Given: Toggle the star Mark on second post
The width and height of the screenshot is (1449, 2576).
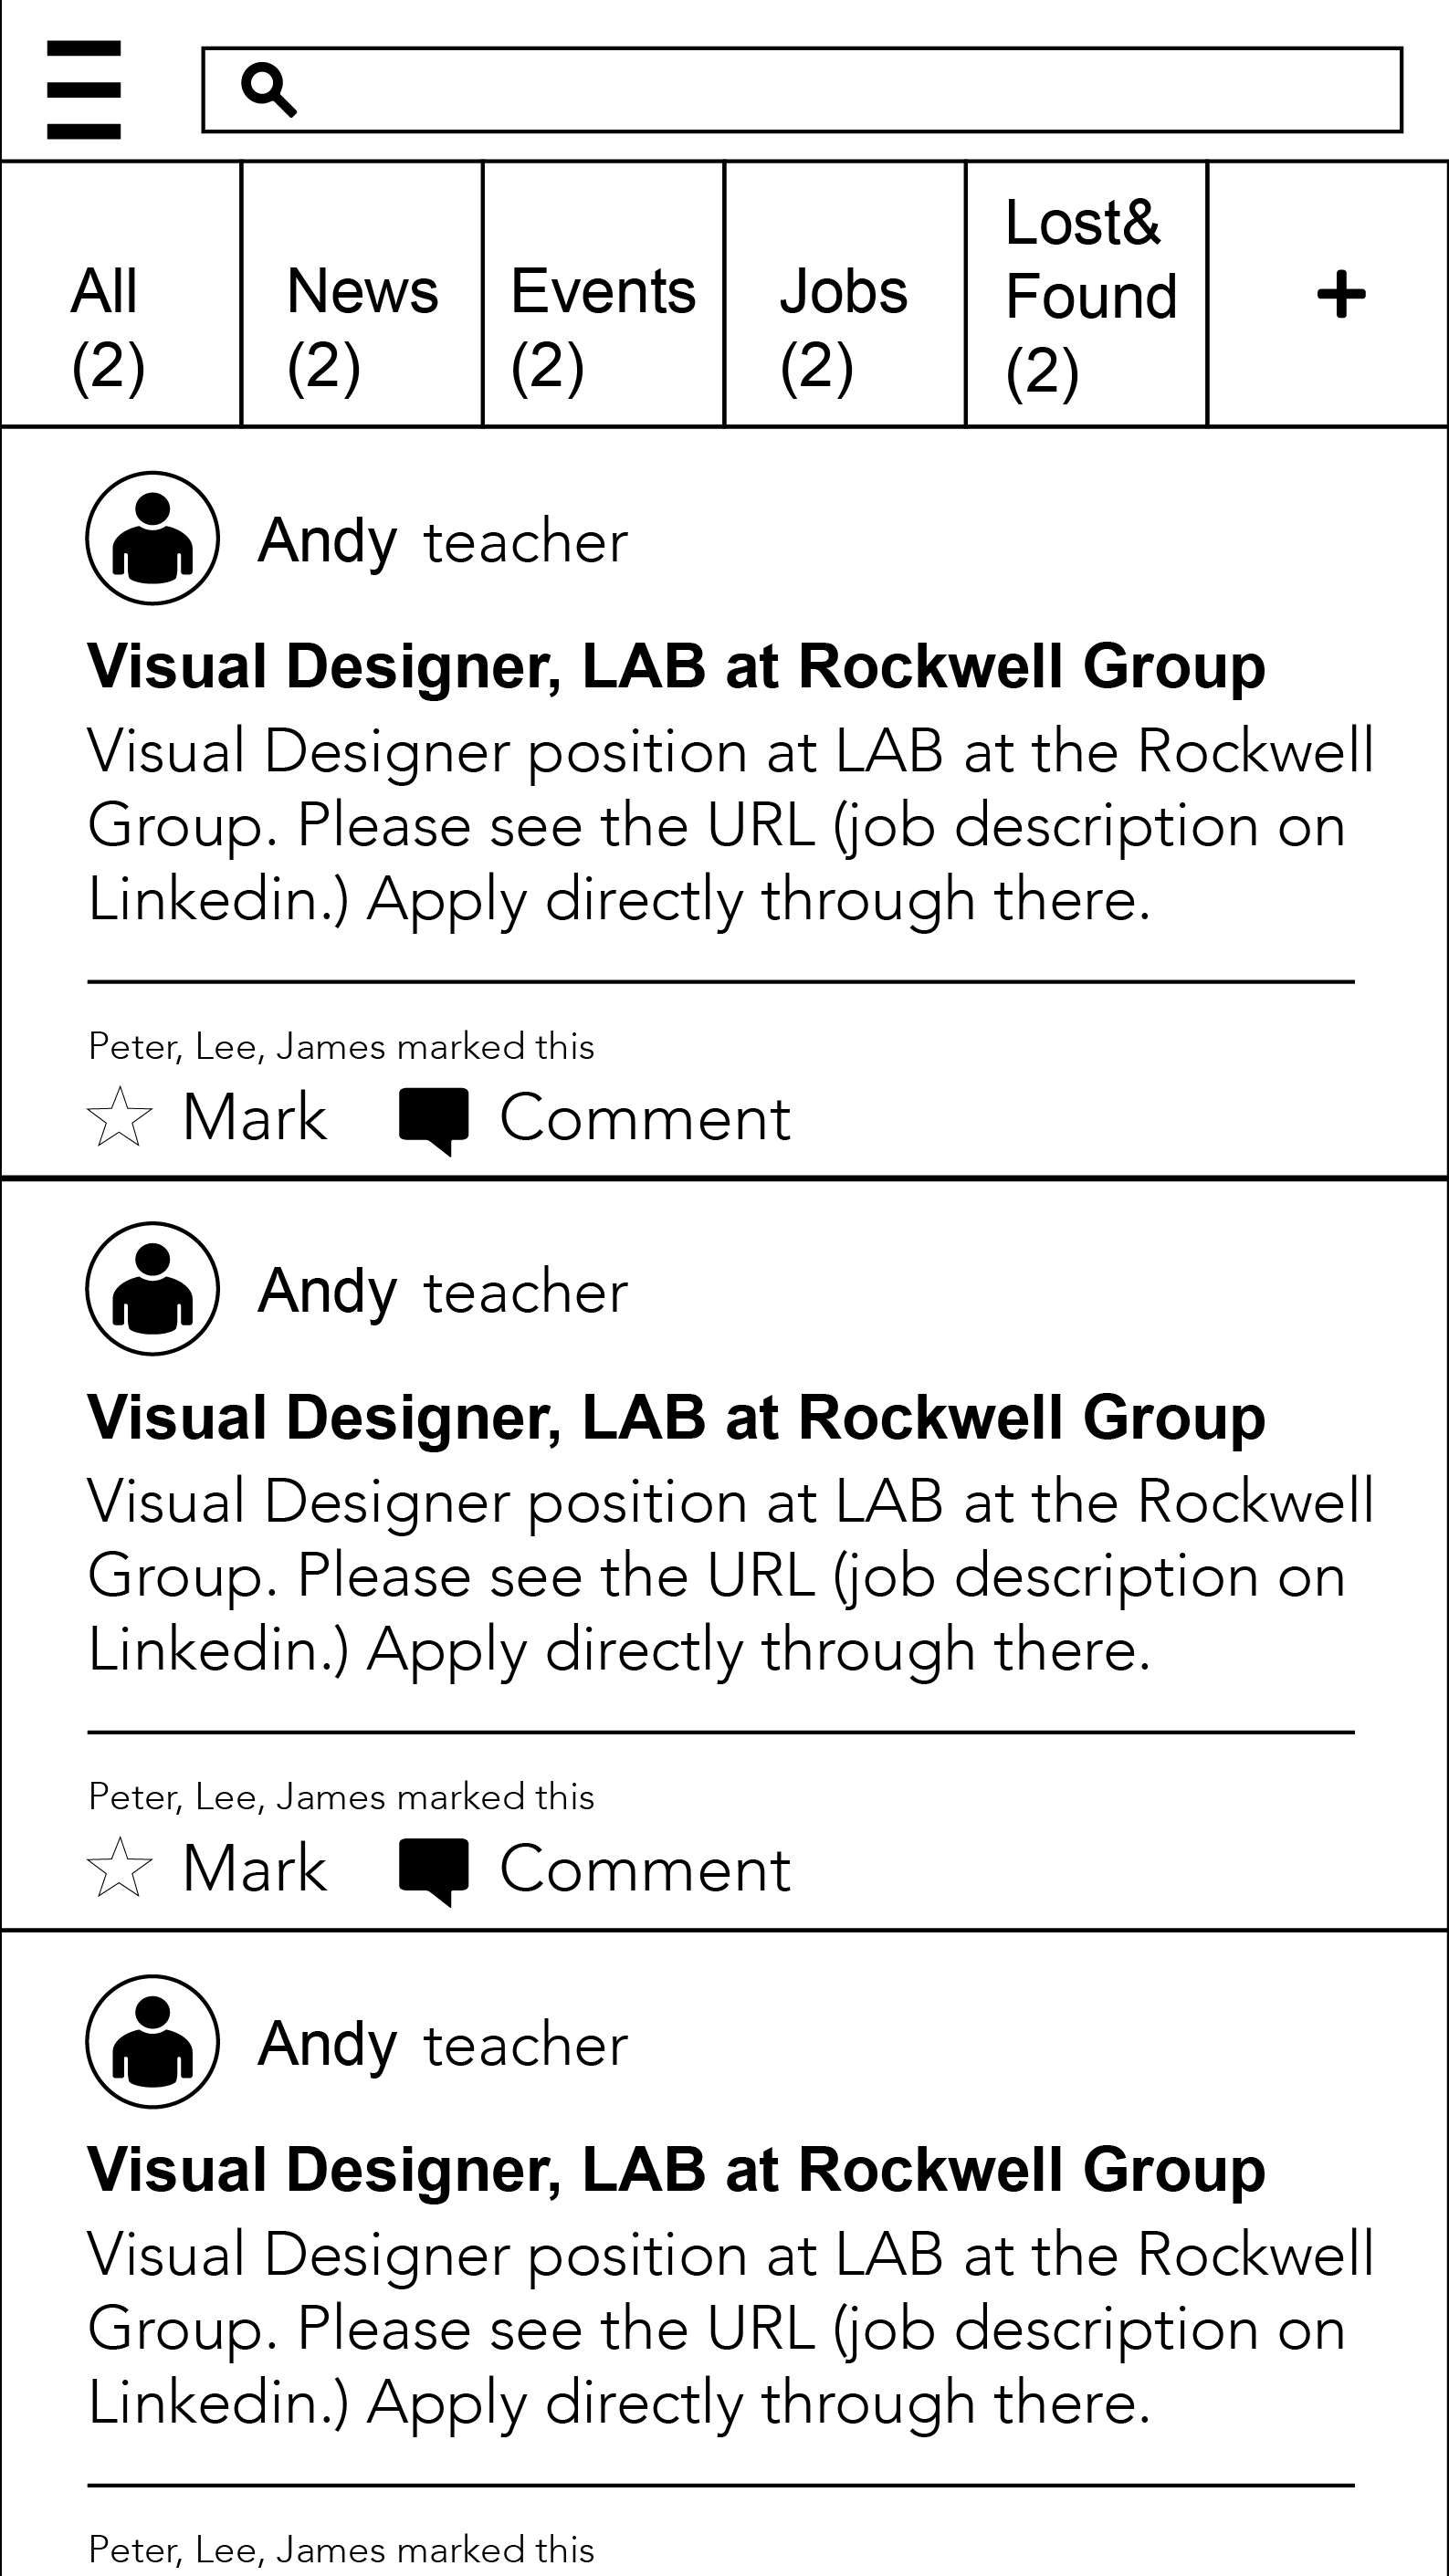Looking at the screenshot, I should point(120,1868).
